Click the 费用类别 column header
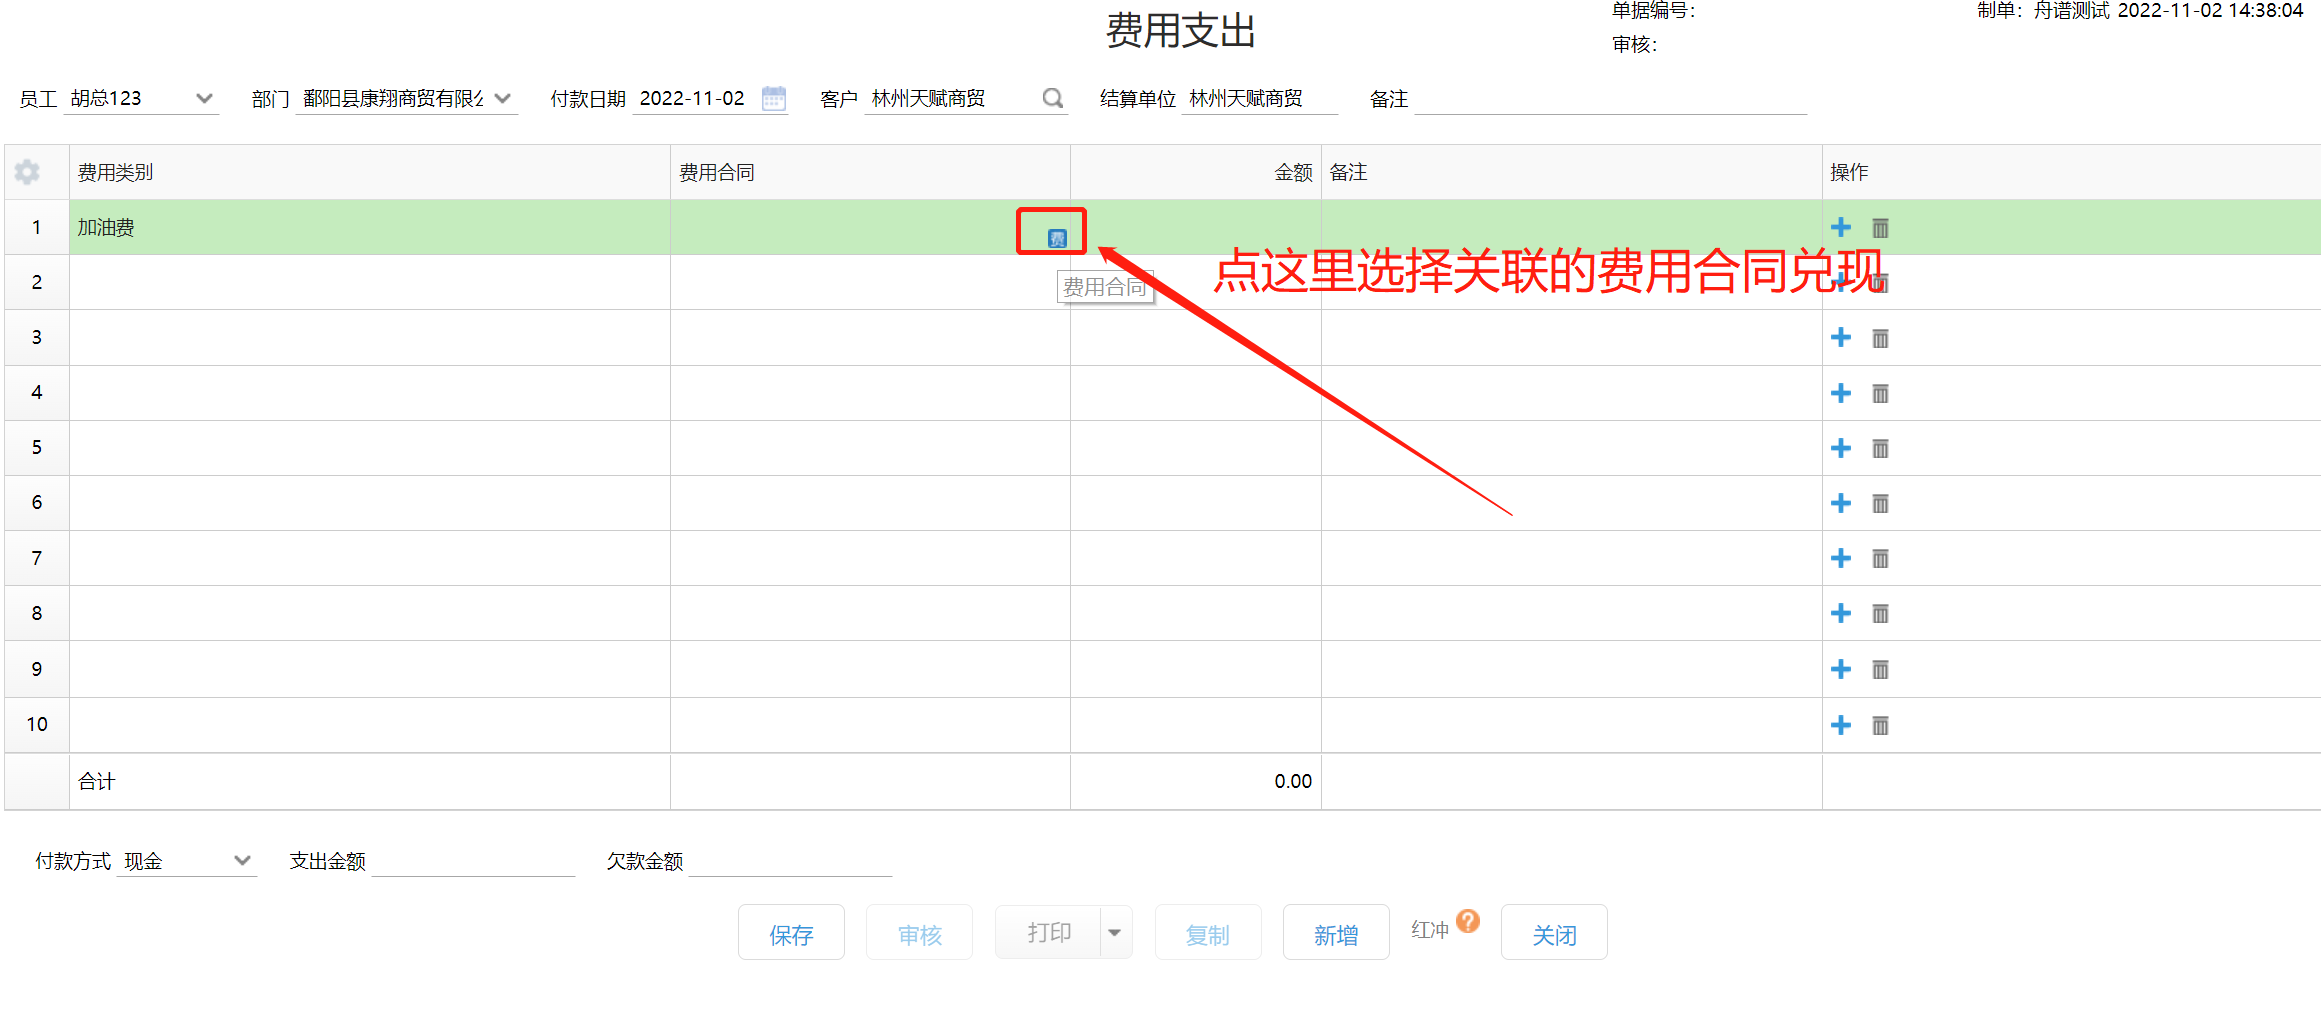This screenshot has height=1016, width=2321. point(369,172)
